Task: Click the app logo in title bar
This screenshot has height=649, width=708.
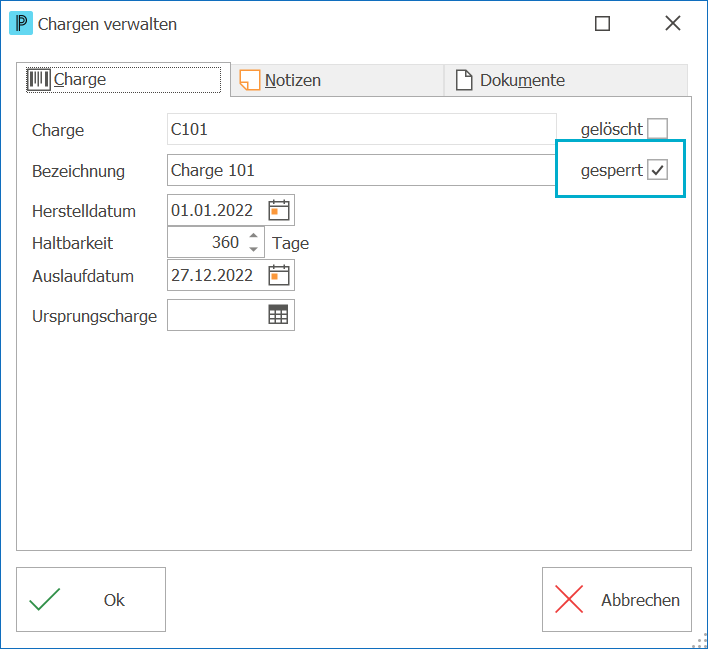Action: [21, 23]
